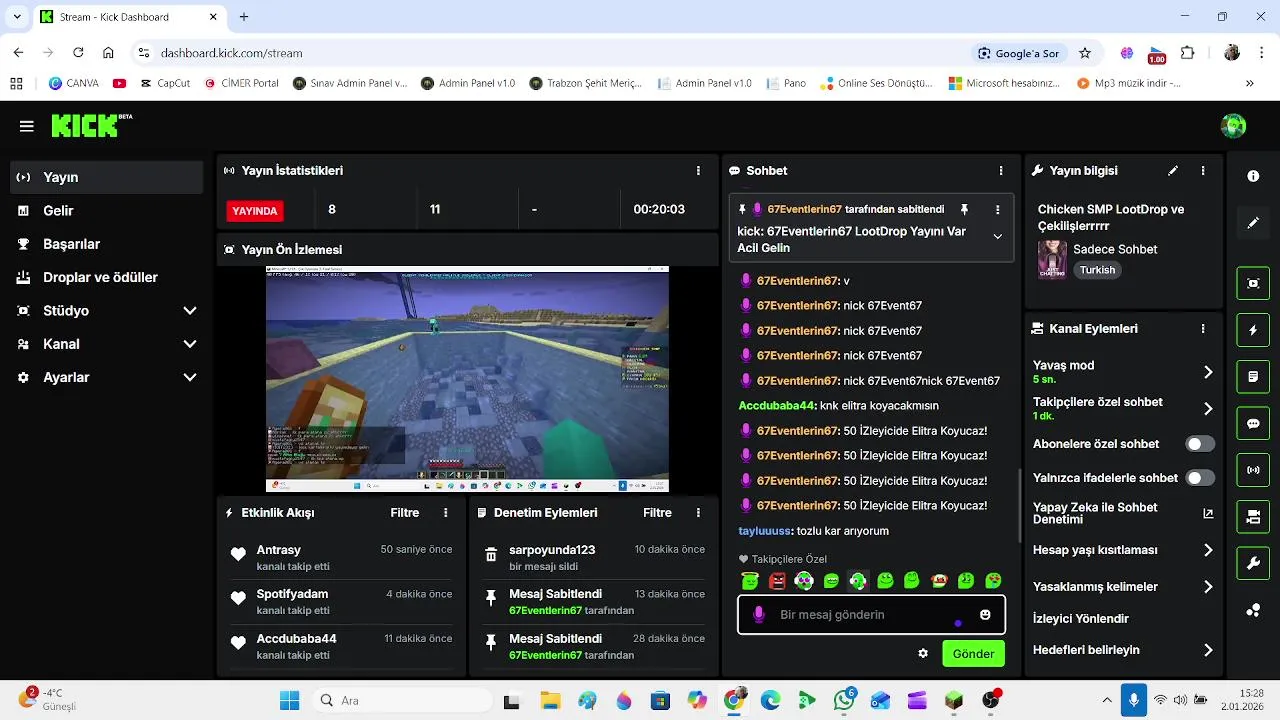
Task: Click Filtre in Etkinlik Akışı panel
Action: [405, 513]
